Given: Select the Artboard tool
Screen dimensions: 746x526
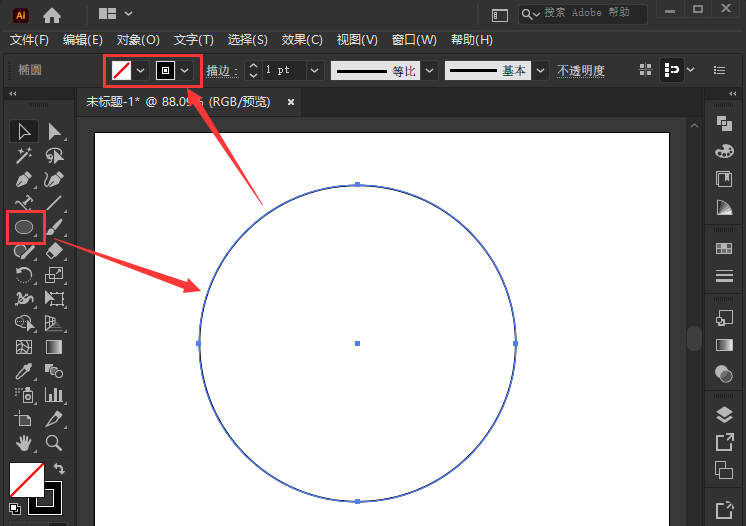Looking at the screenshot, I should click(x=24, y=419).
